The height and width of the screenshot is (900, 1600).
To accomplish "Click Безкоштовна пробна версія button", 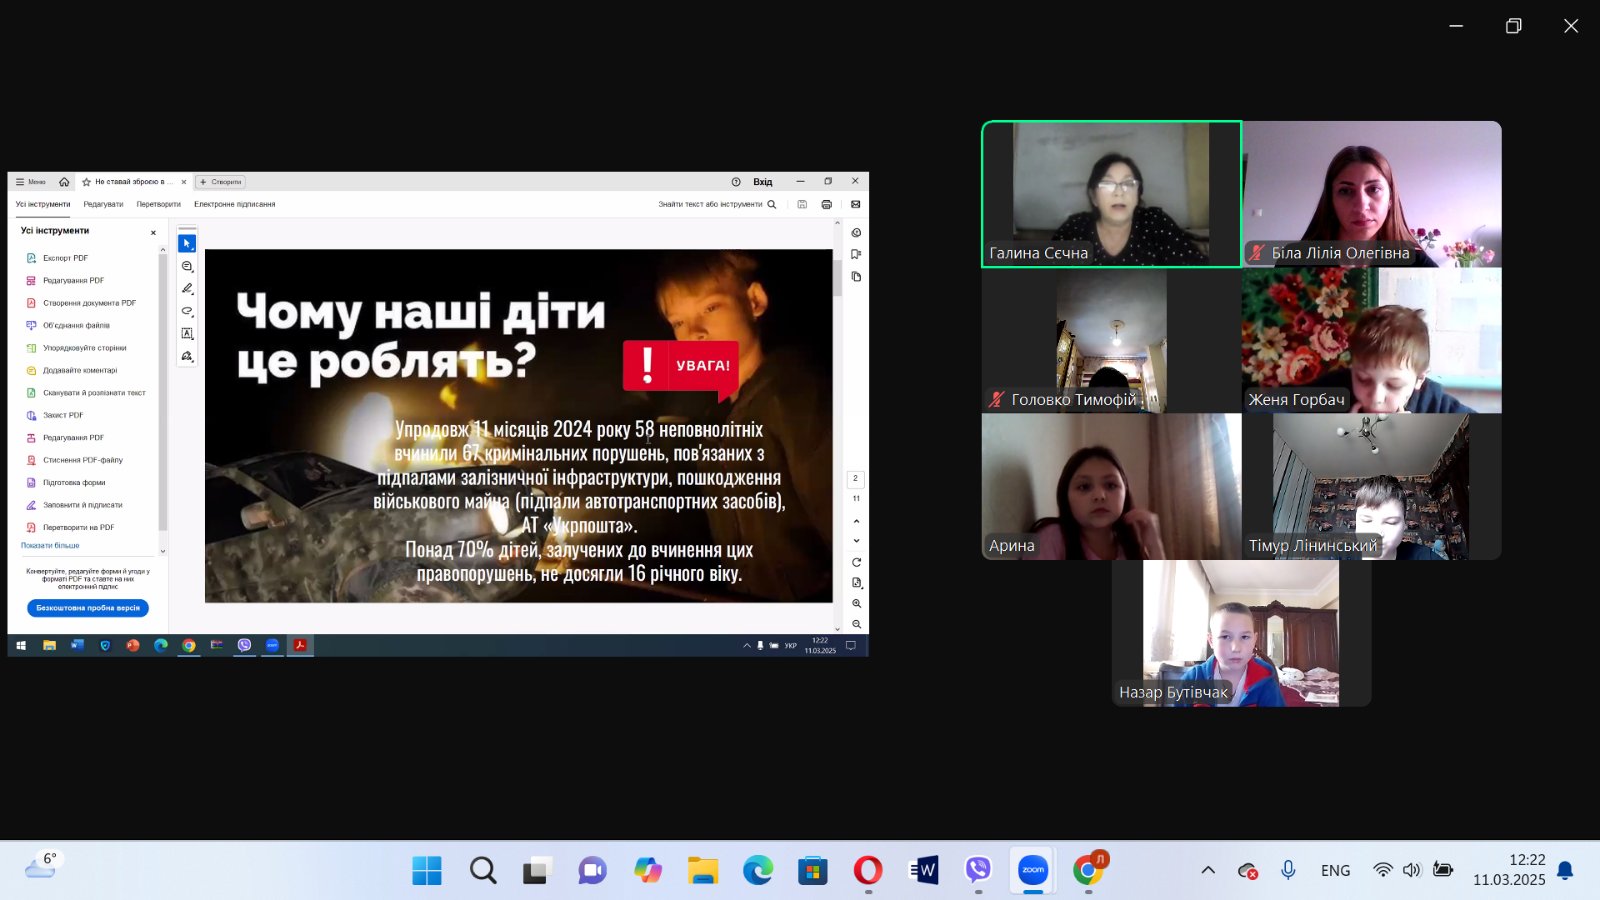I will pos(88,608).
